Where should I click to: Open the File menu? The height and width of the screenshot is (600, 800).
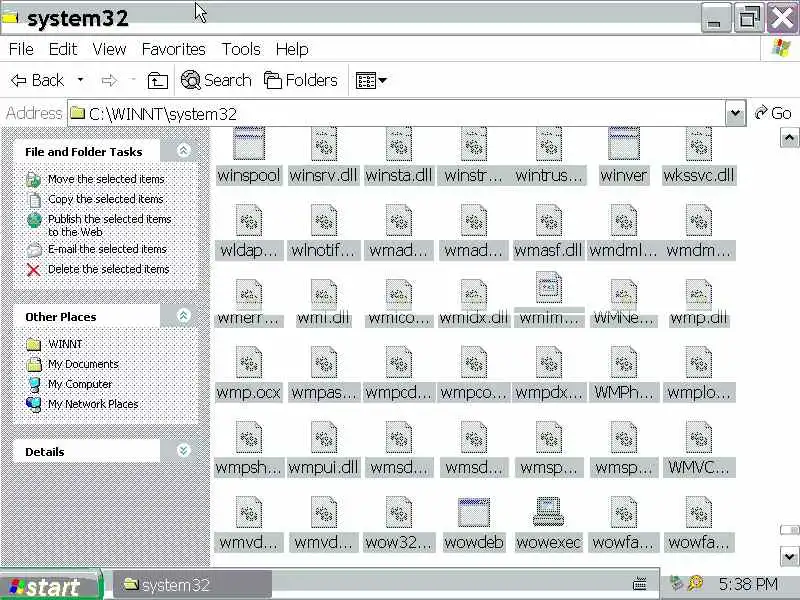click(x=21, y=49)
